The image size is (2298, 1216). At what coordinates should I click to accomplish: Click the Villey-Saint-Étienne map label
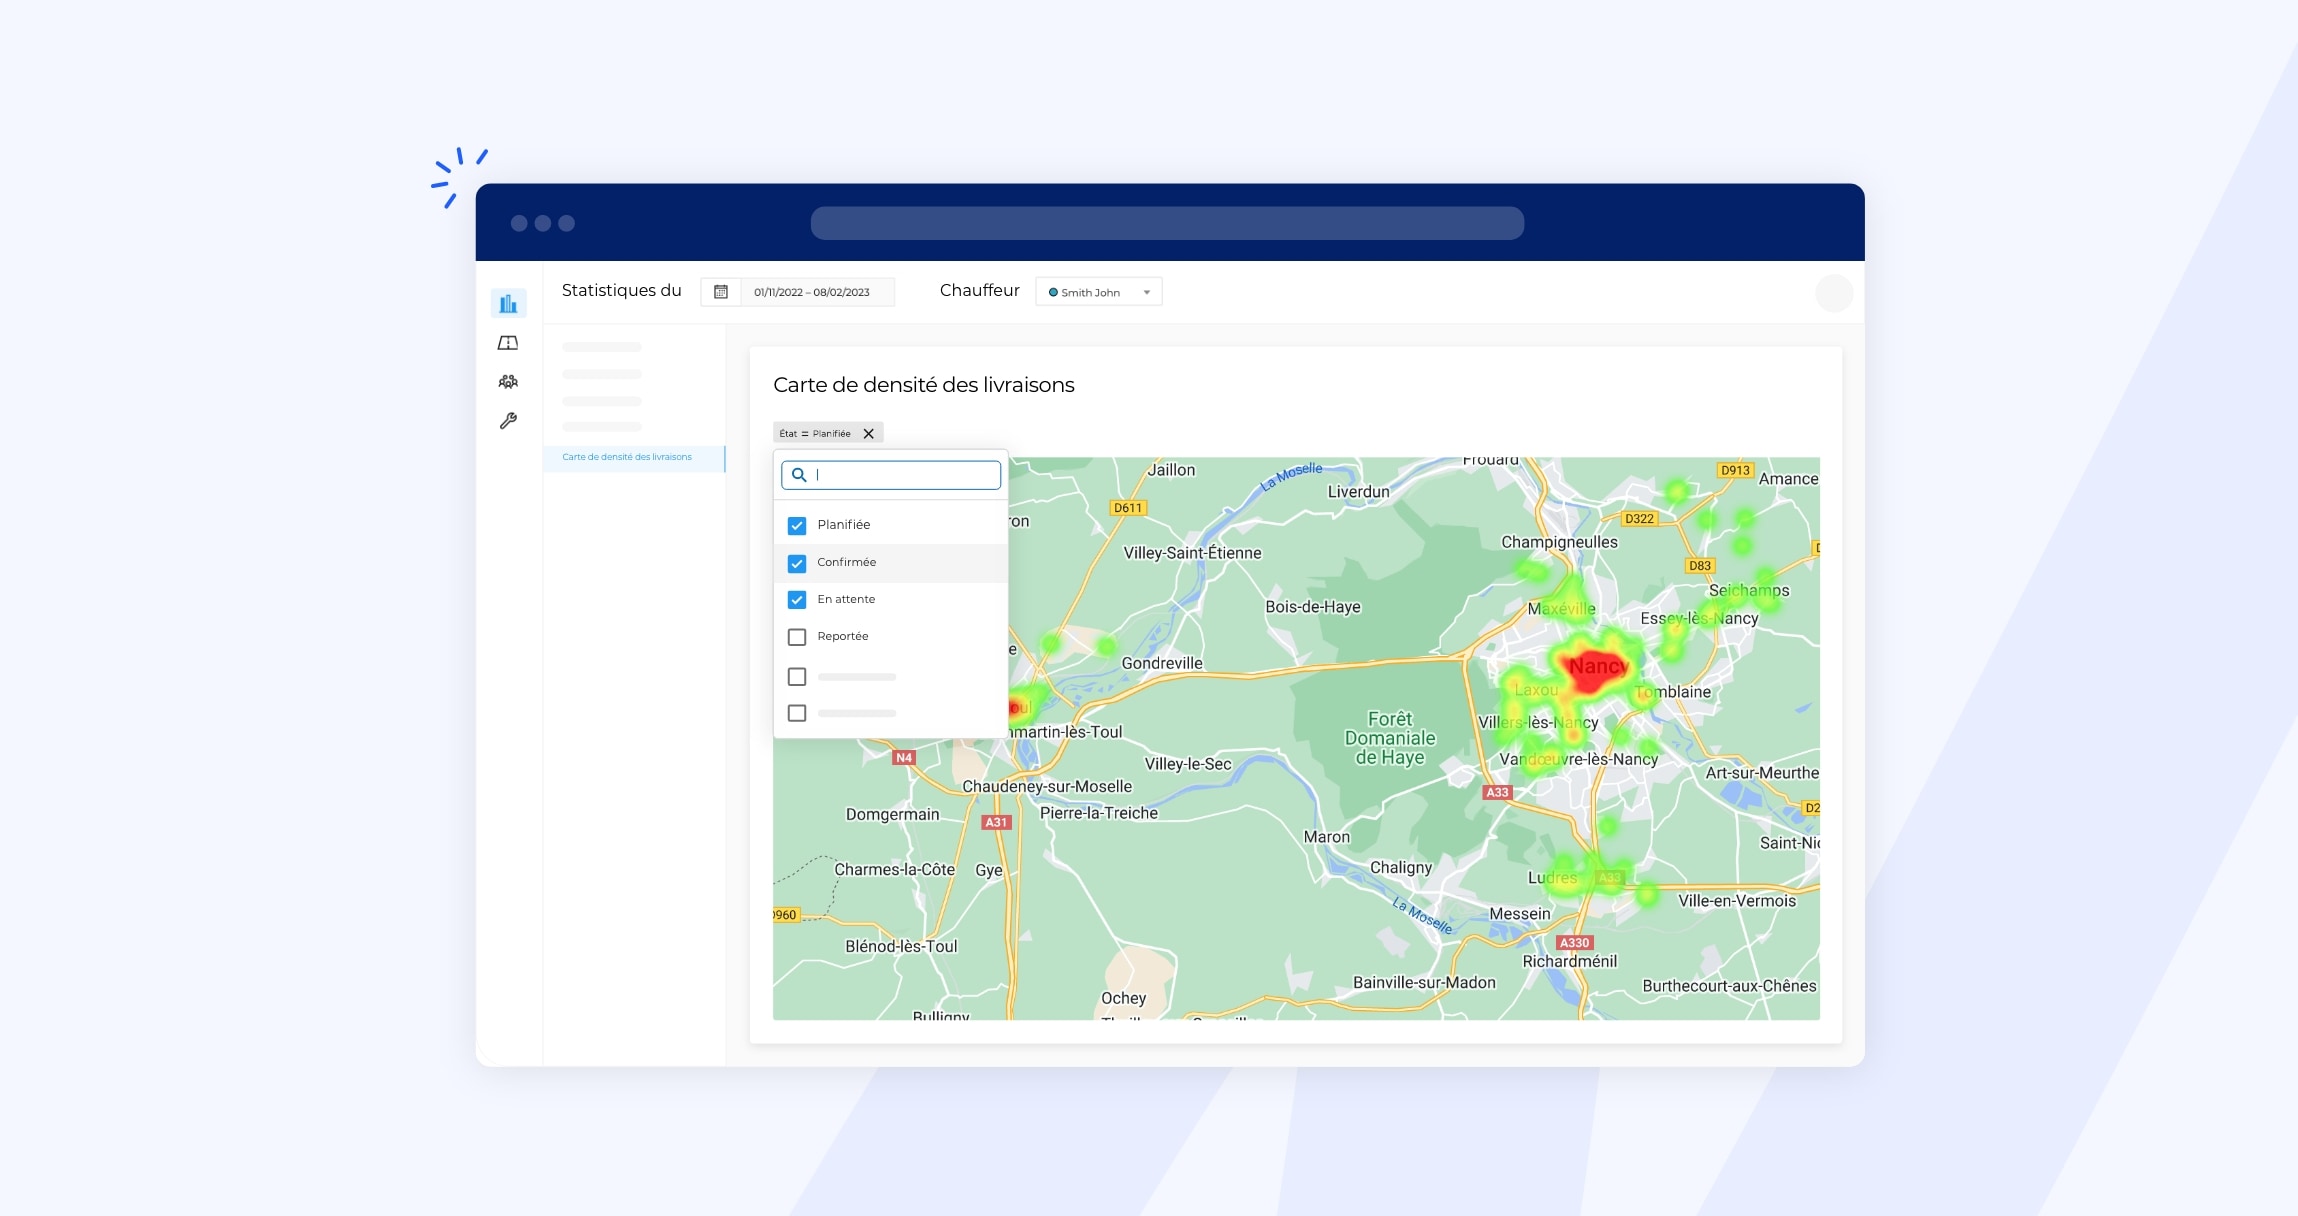click(1192, 553)
